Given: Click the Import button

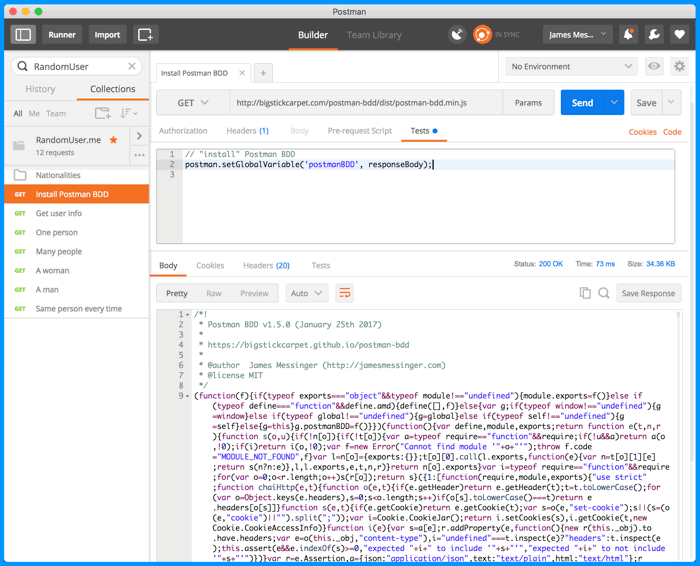Looking at the screenshot, I should tap(107, 35).
